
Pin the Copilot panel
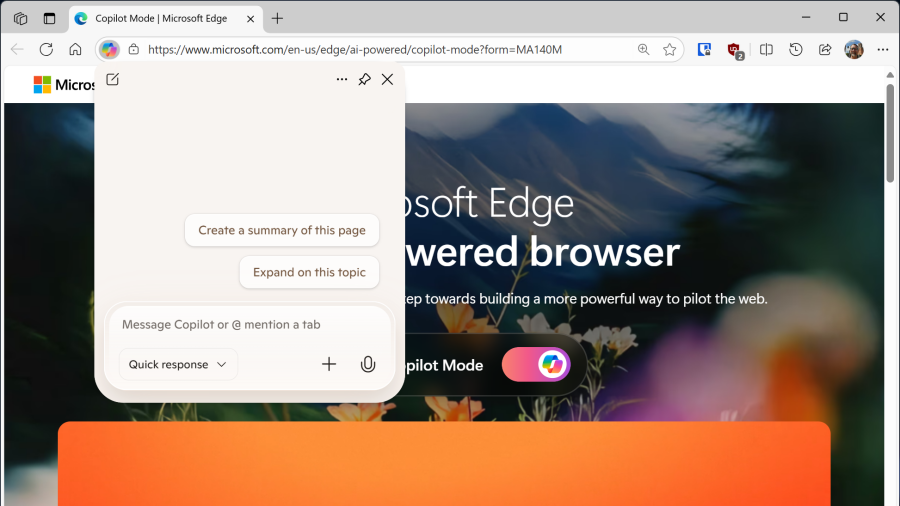click(364, 79)
